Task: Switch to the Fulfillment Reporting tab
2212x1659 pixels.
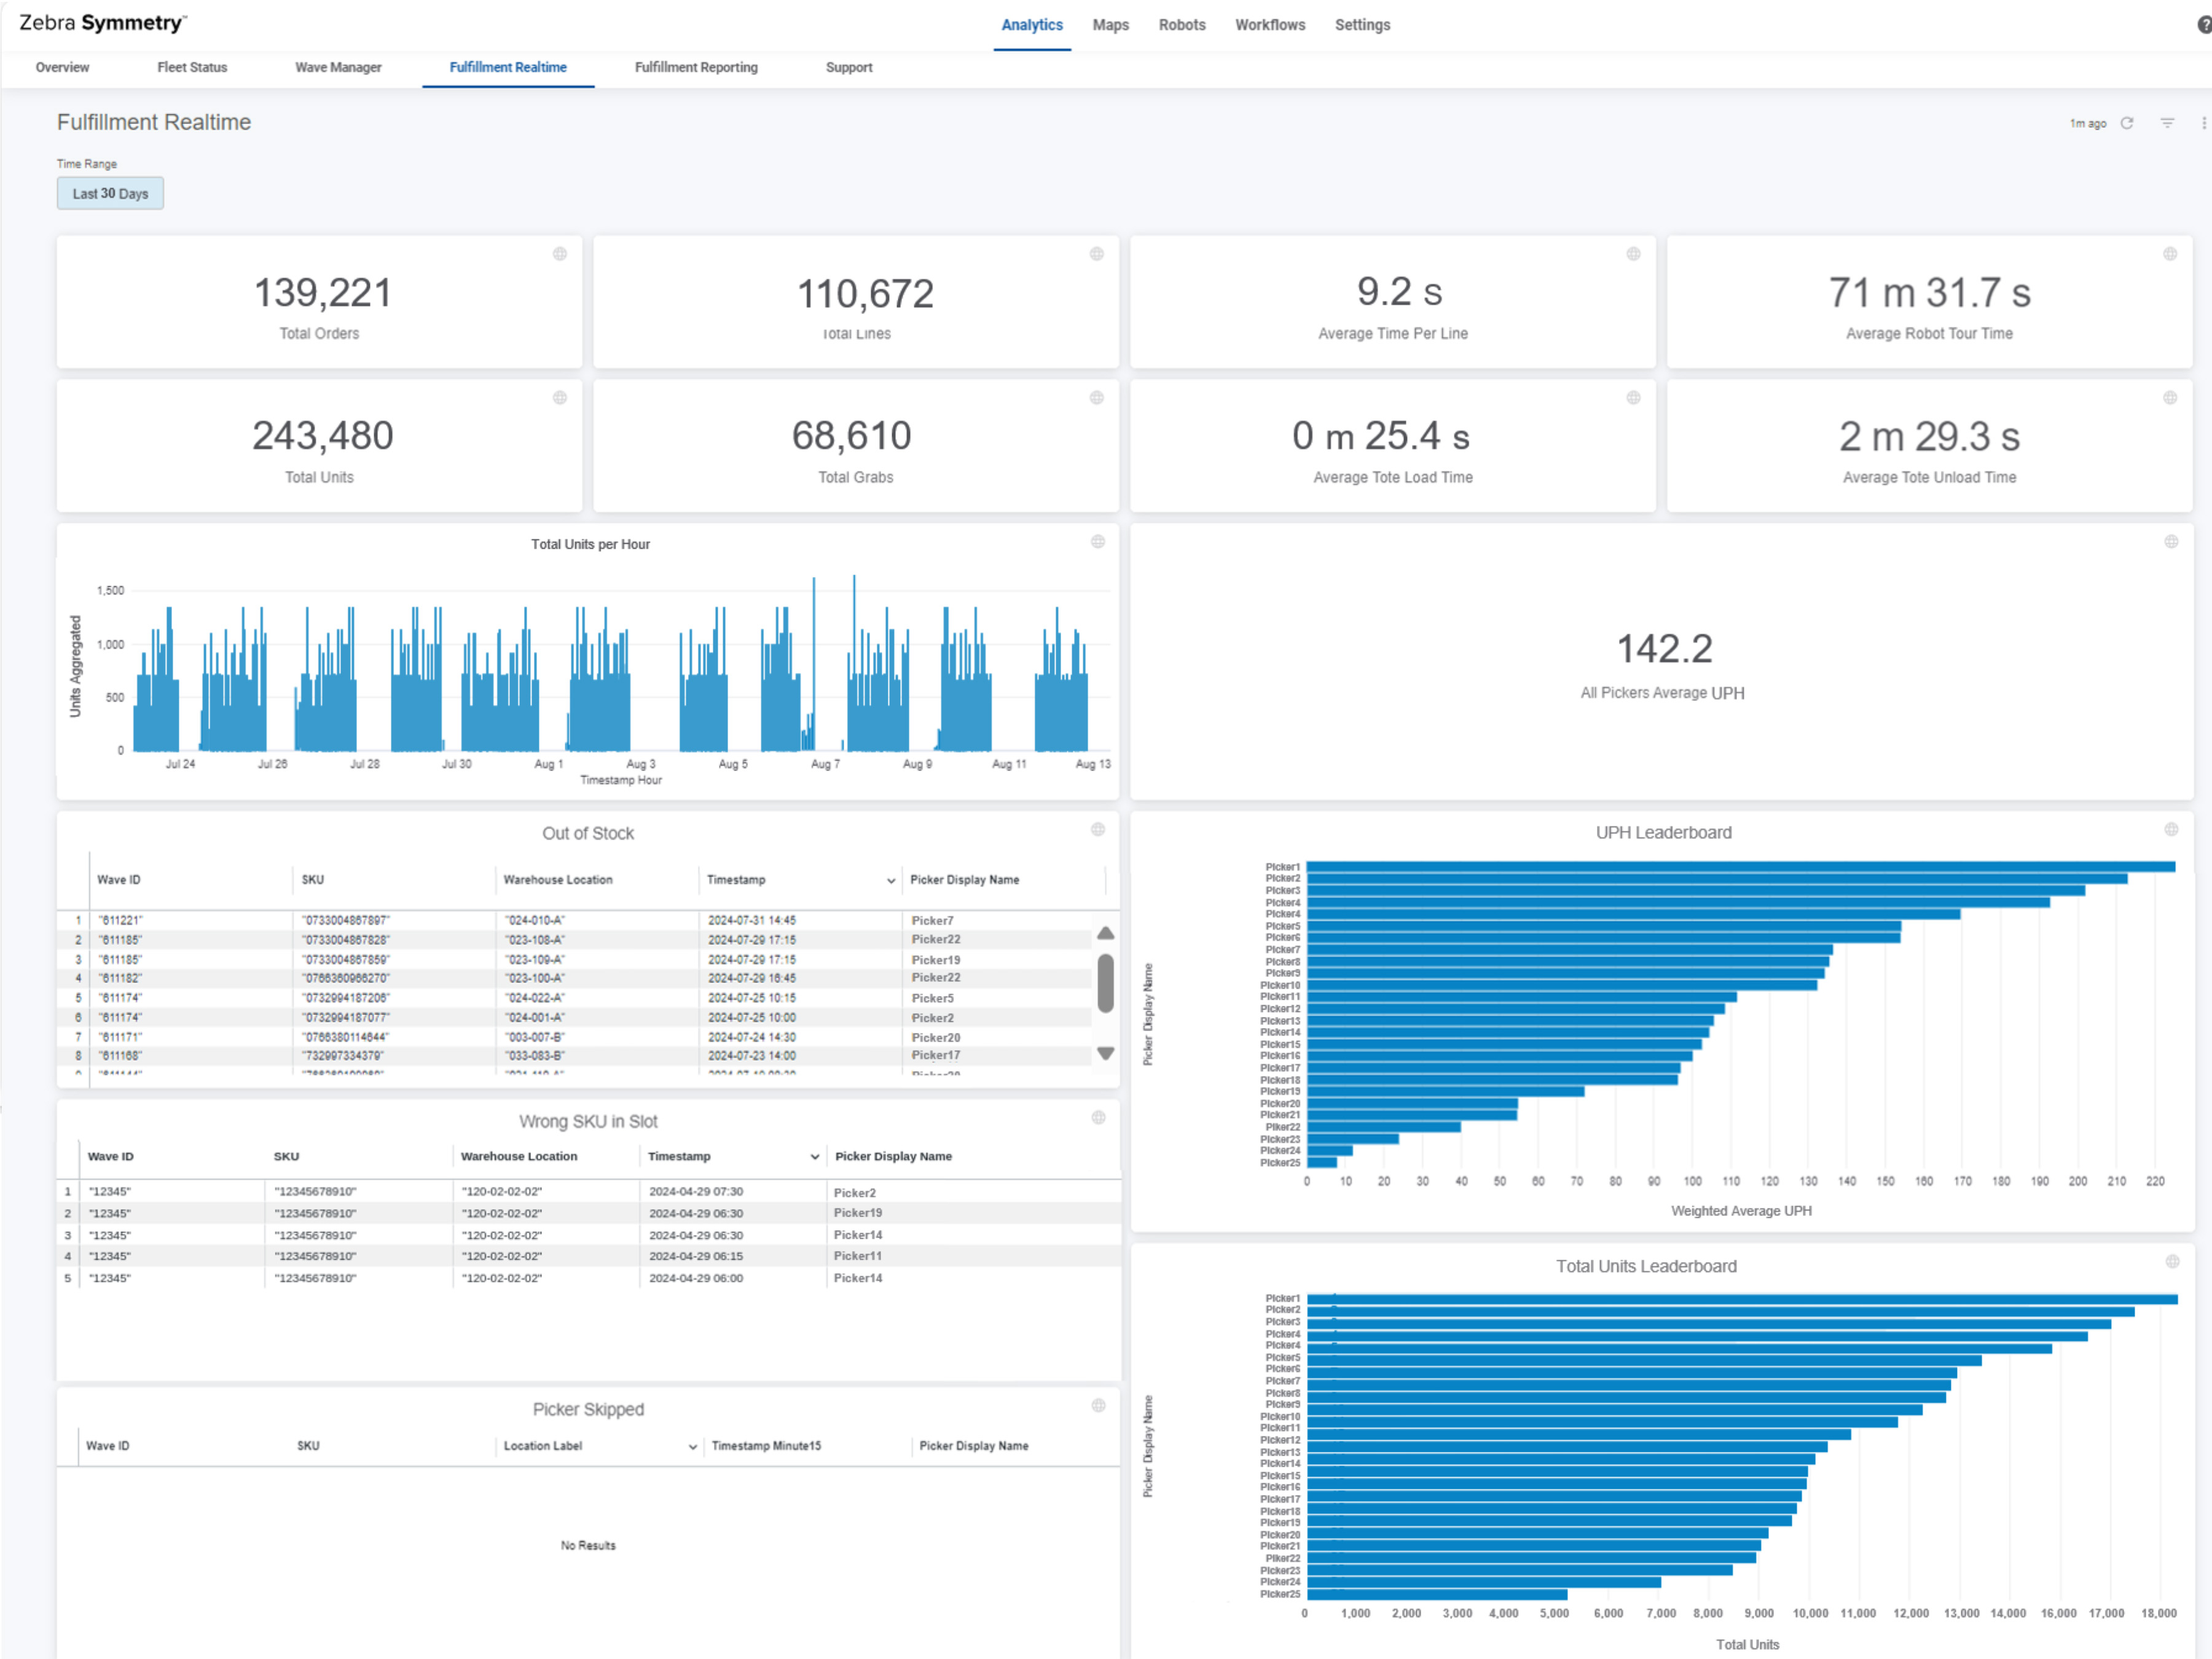Action: click(x=696, y=67)
